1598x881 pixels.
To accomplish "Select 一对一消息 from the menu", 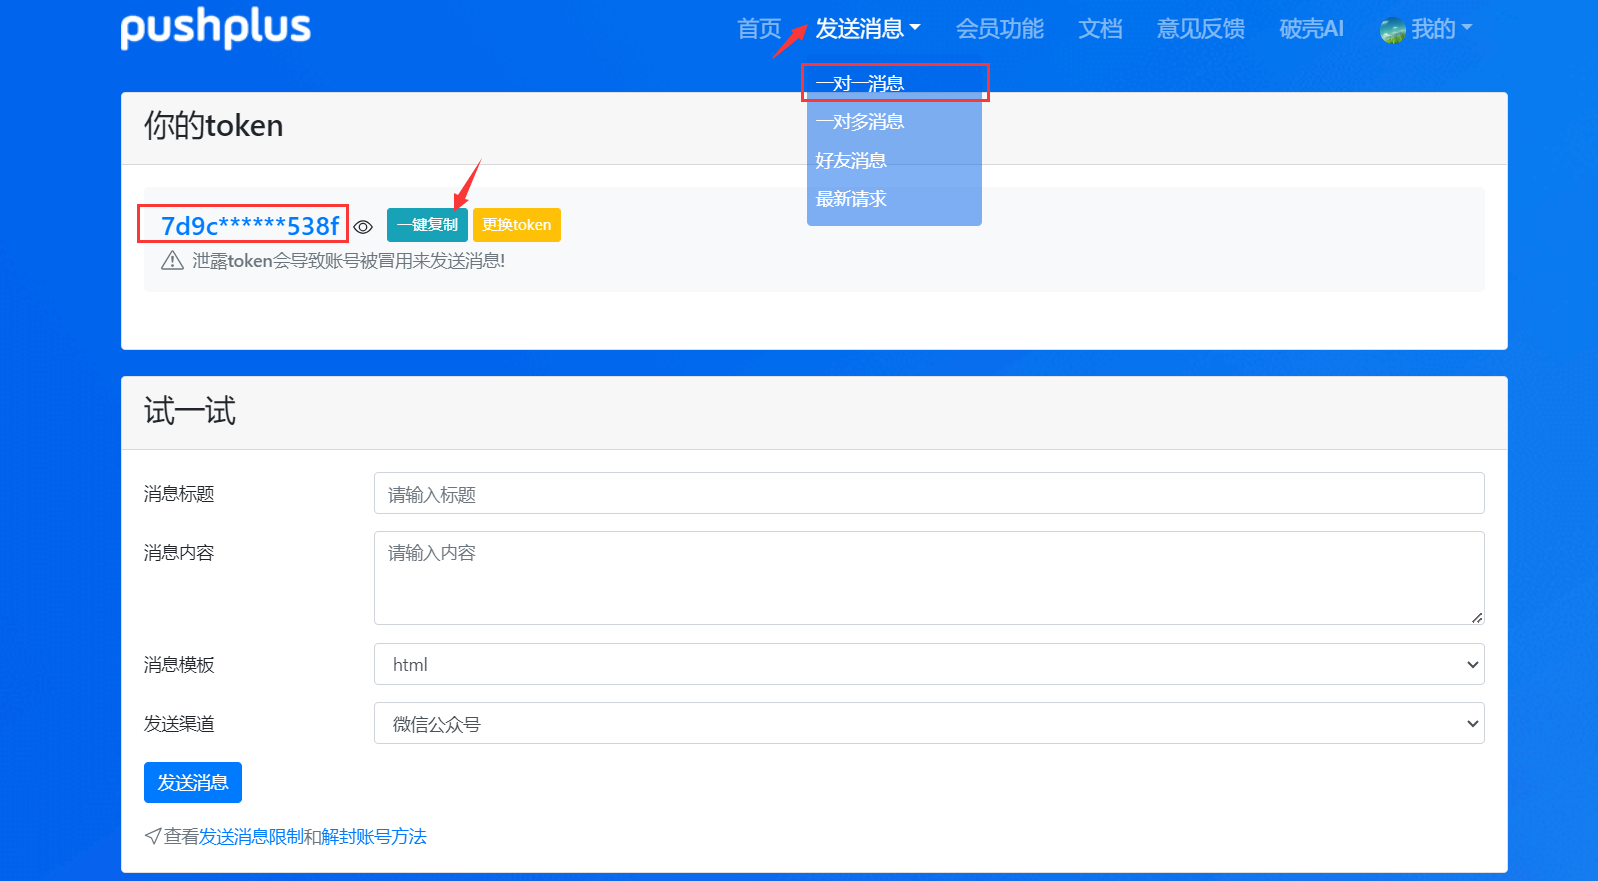I will [860, 83].
